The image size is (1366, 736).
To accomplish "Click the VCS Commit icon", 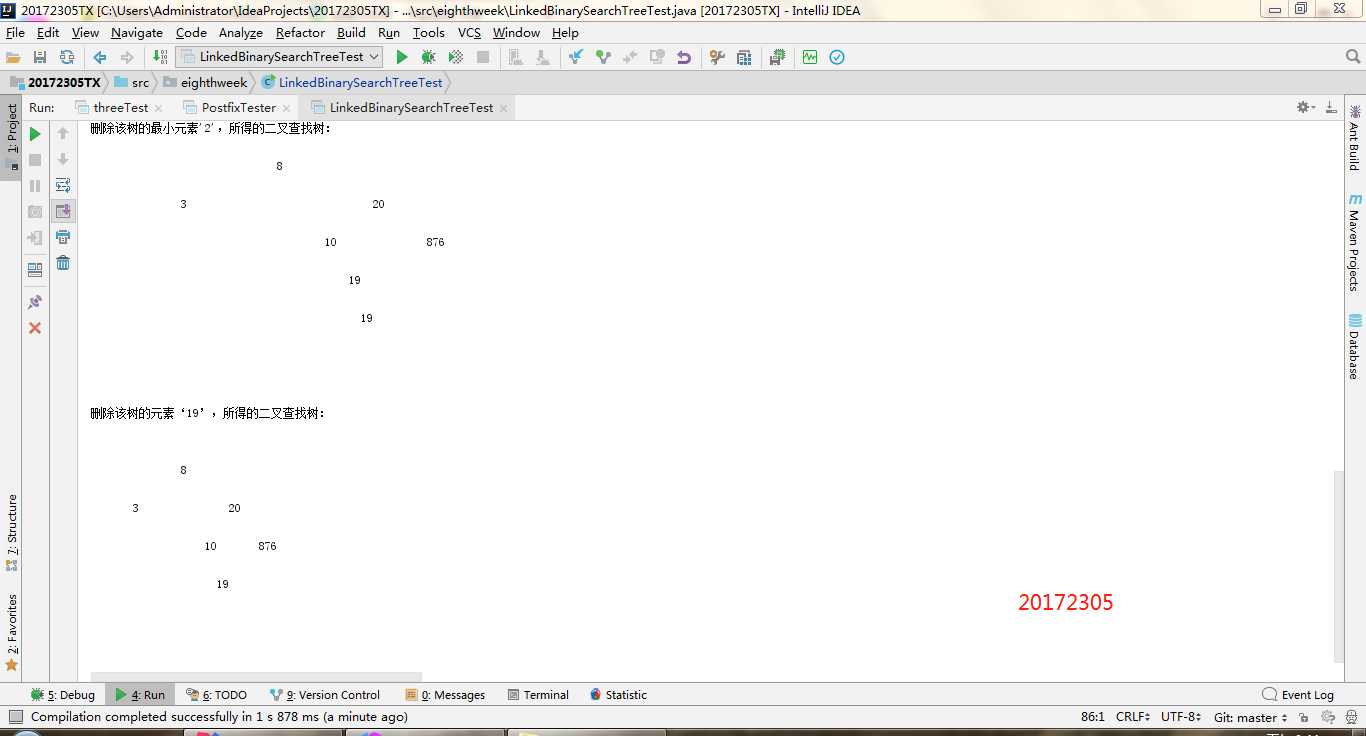I will click(603, 57).
